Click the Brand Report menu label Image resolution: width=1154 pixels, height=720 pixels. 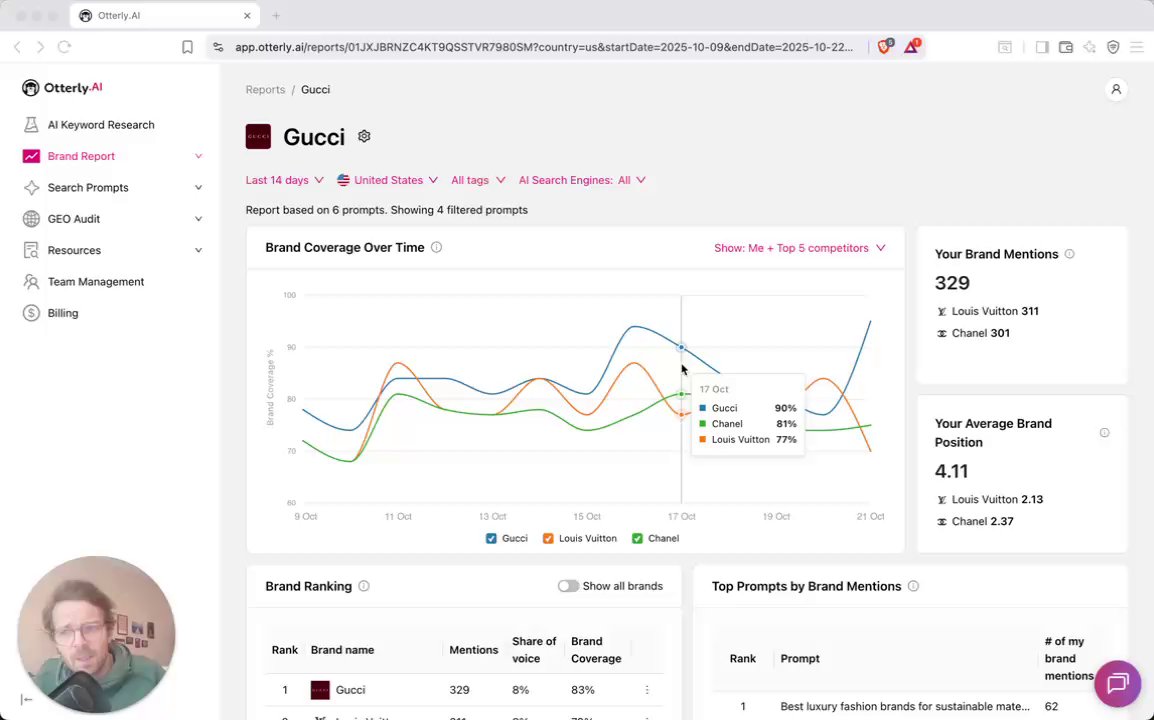(81, 156)
